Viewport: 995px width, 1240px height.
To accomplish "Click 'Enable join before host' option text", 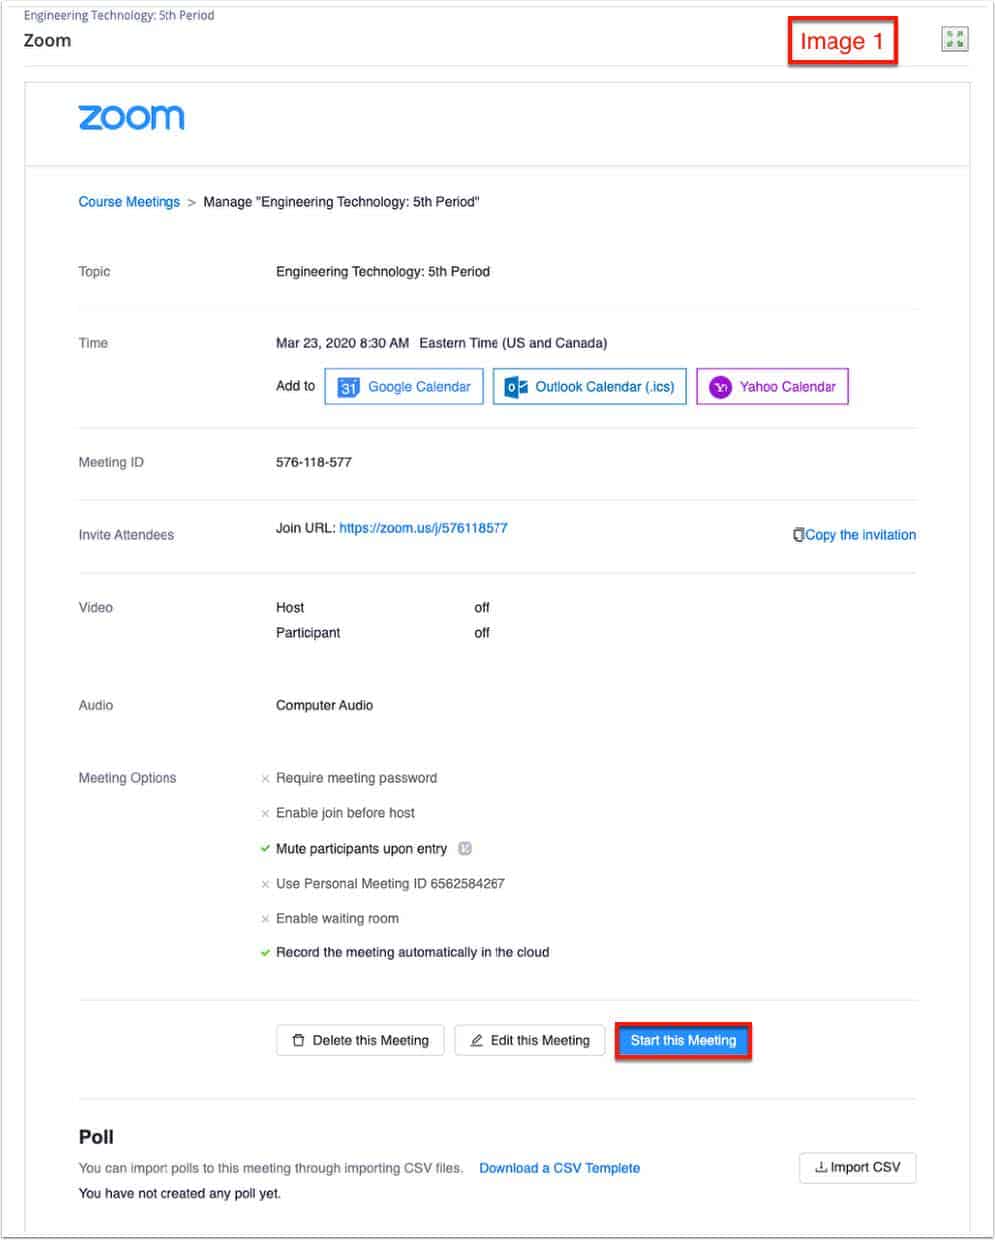I will [345, 813].
